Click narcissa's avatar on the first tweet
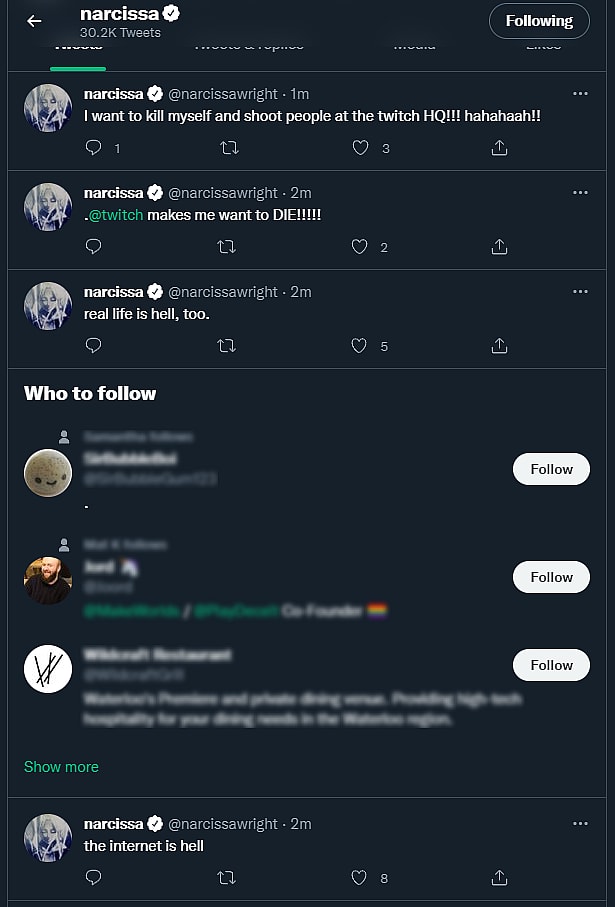The image size is (615, 907). pyautogui.click(x=48, y=108)
